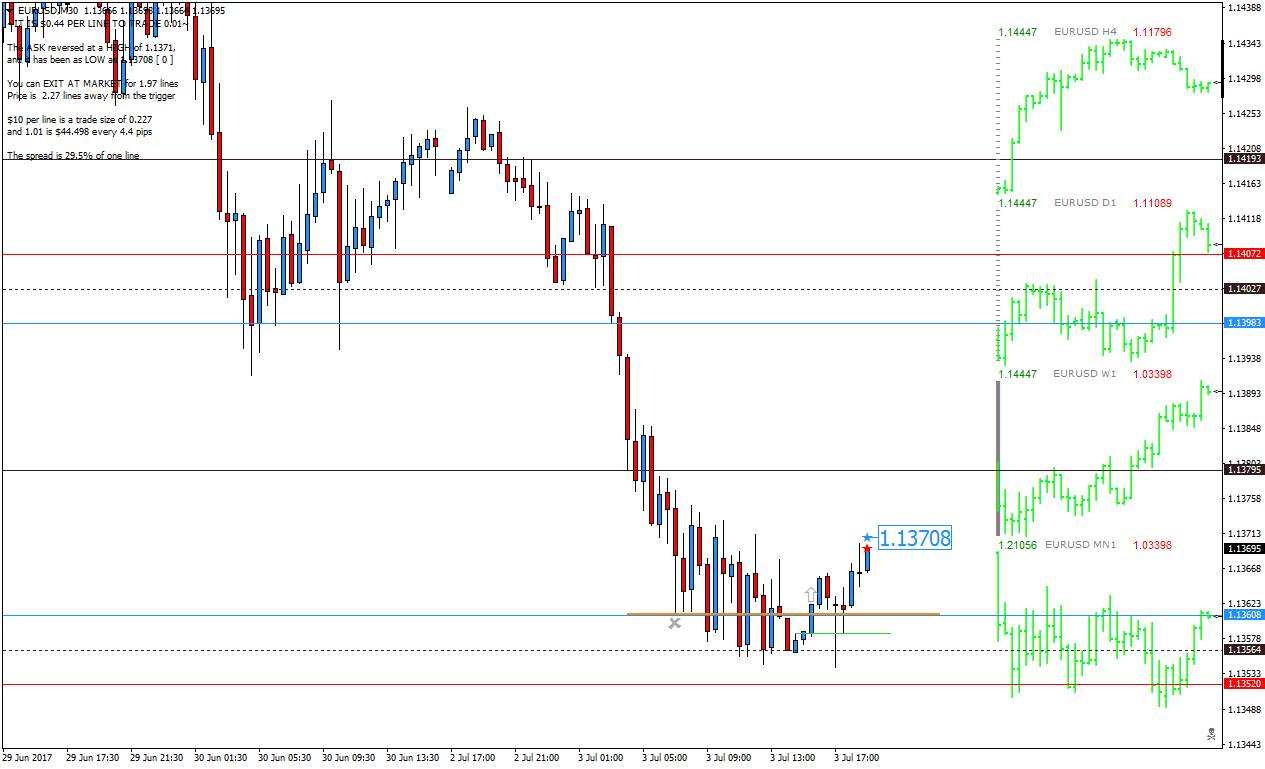The image size is (1265, 769).
Task: Click the blue 1.13608 price tag
Action: [x=1244, y=615]
